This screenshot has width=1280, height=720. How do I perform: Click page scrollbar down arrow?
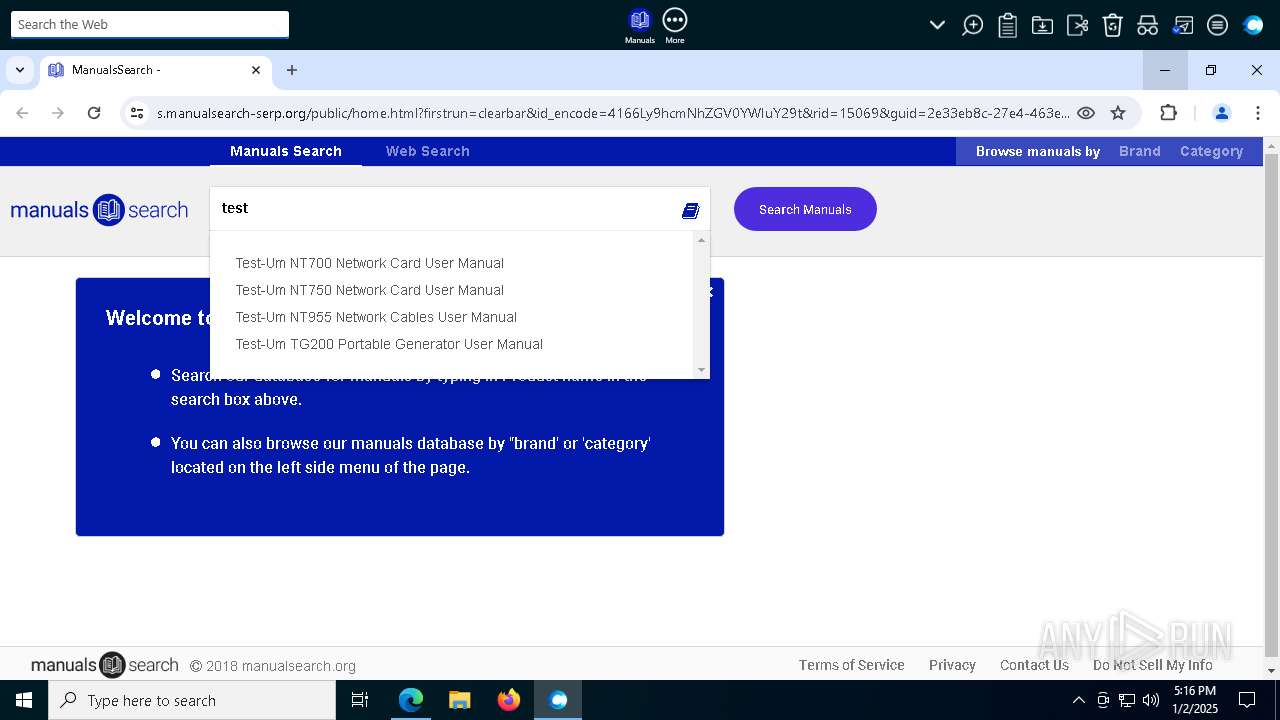[x=1271, y=671]
